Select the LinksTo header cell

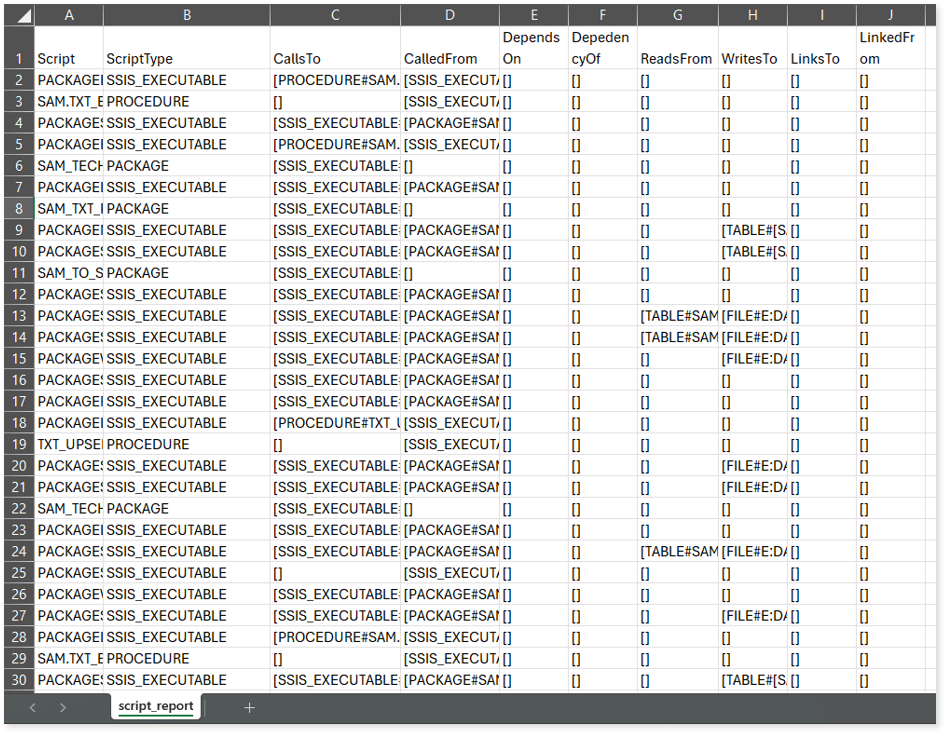pyautogui.click(x=821, y=59)
